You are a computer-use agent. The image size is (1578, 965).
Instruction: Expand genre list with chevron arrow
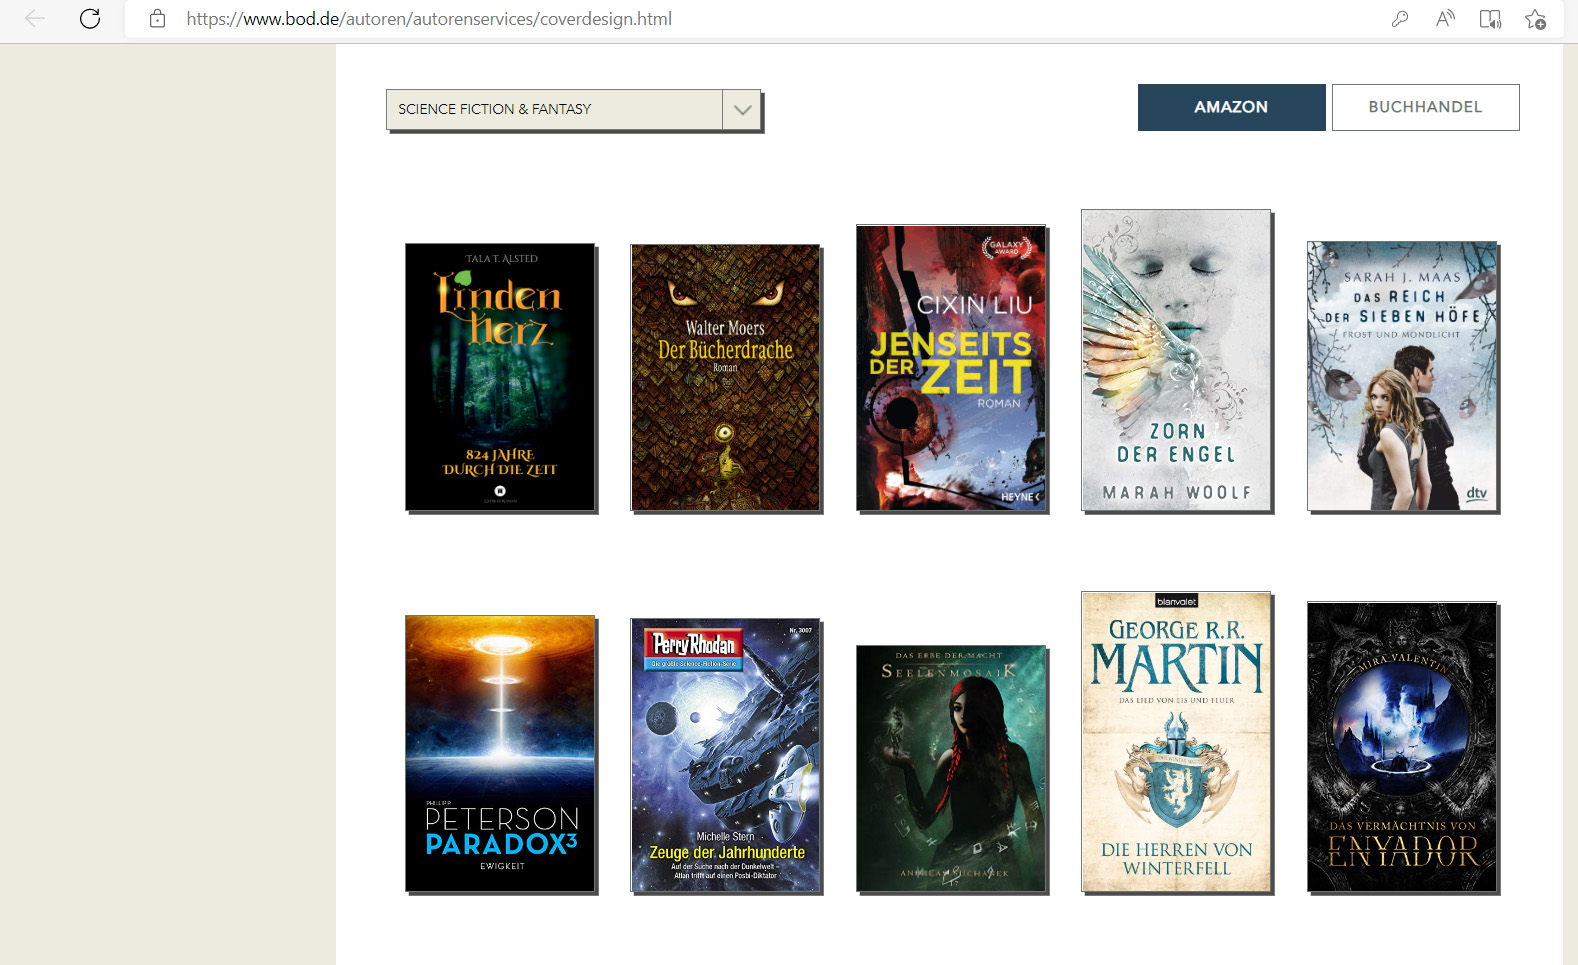(742, 110)
